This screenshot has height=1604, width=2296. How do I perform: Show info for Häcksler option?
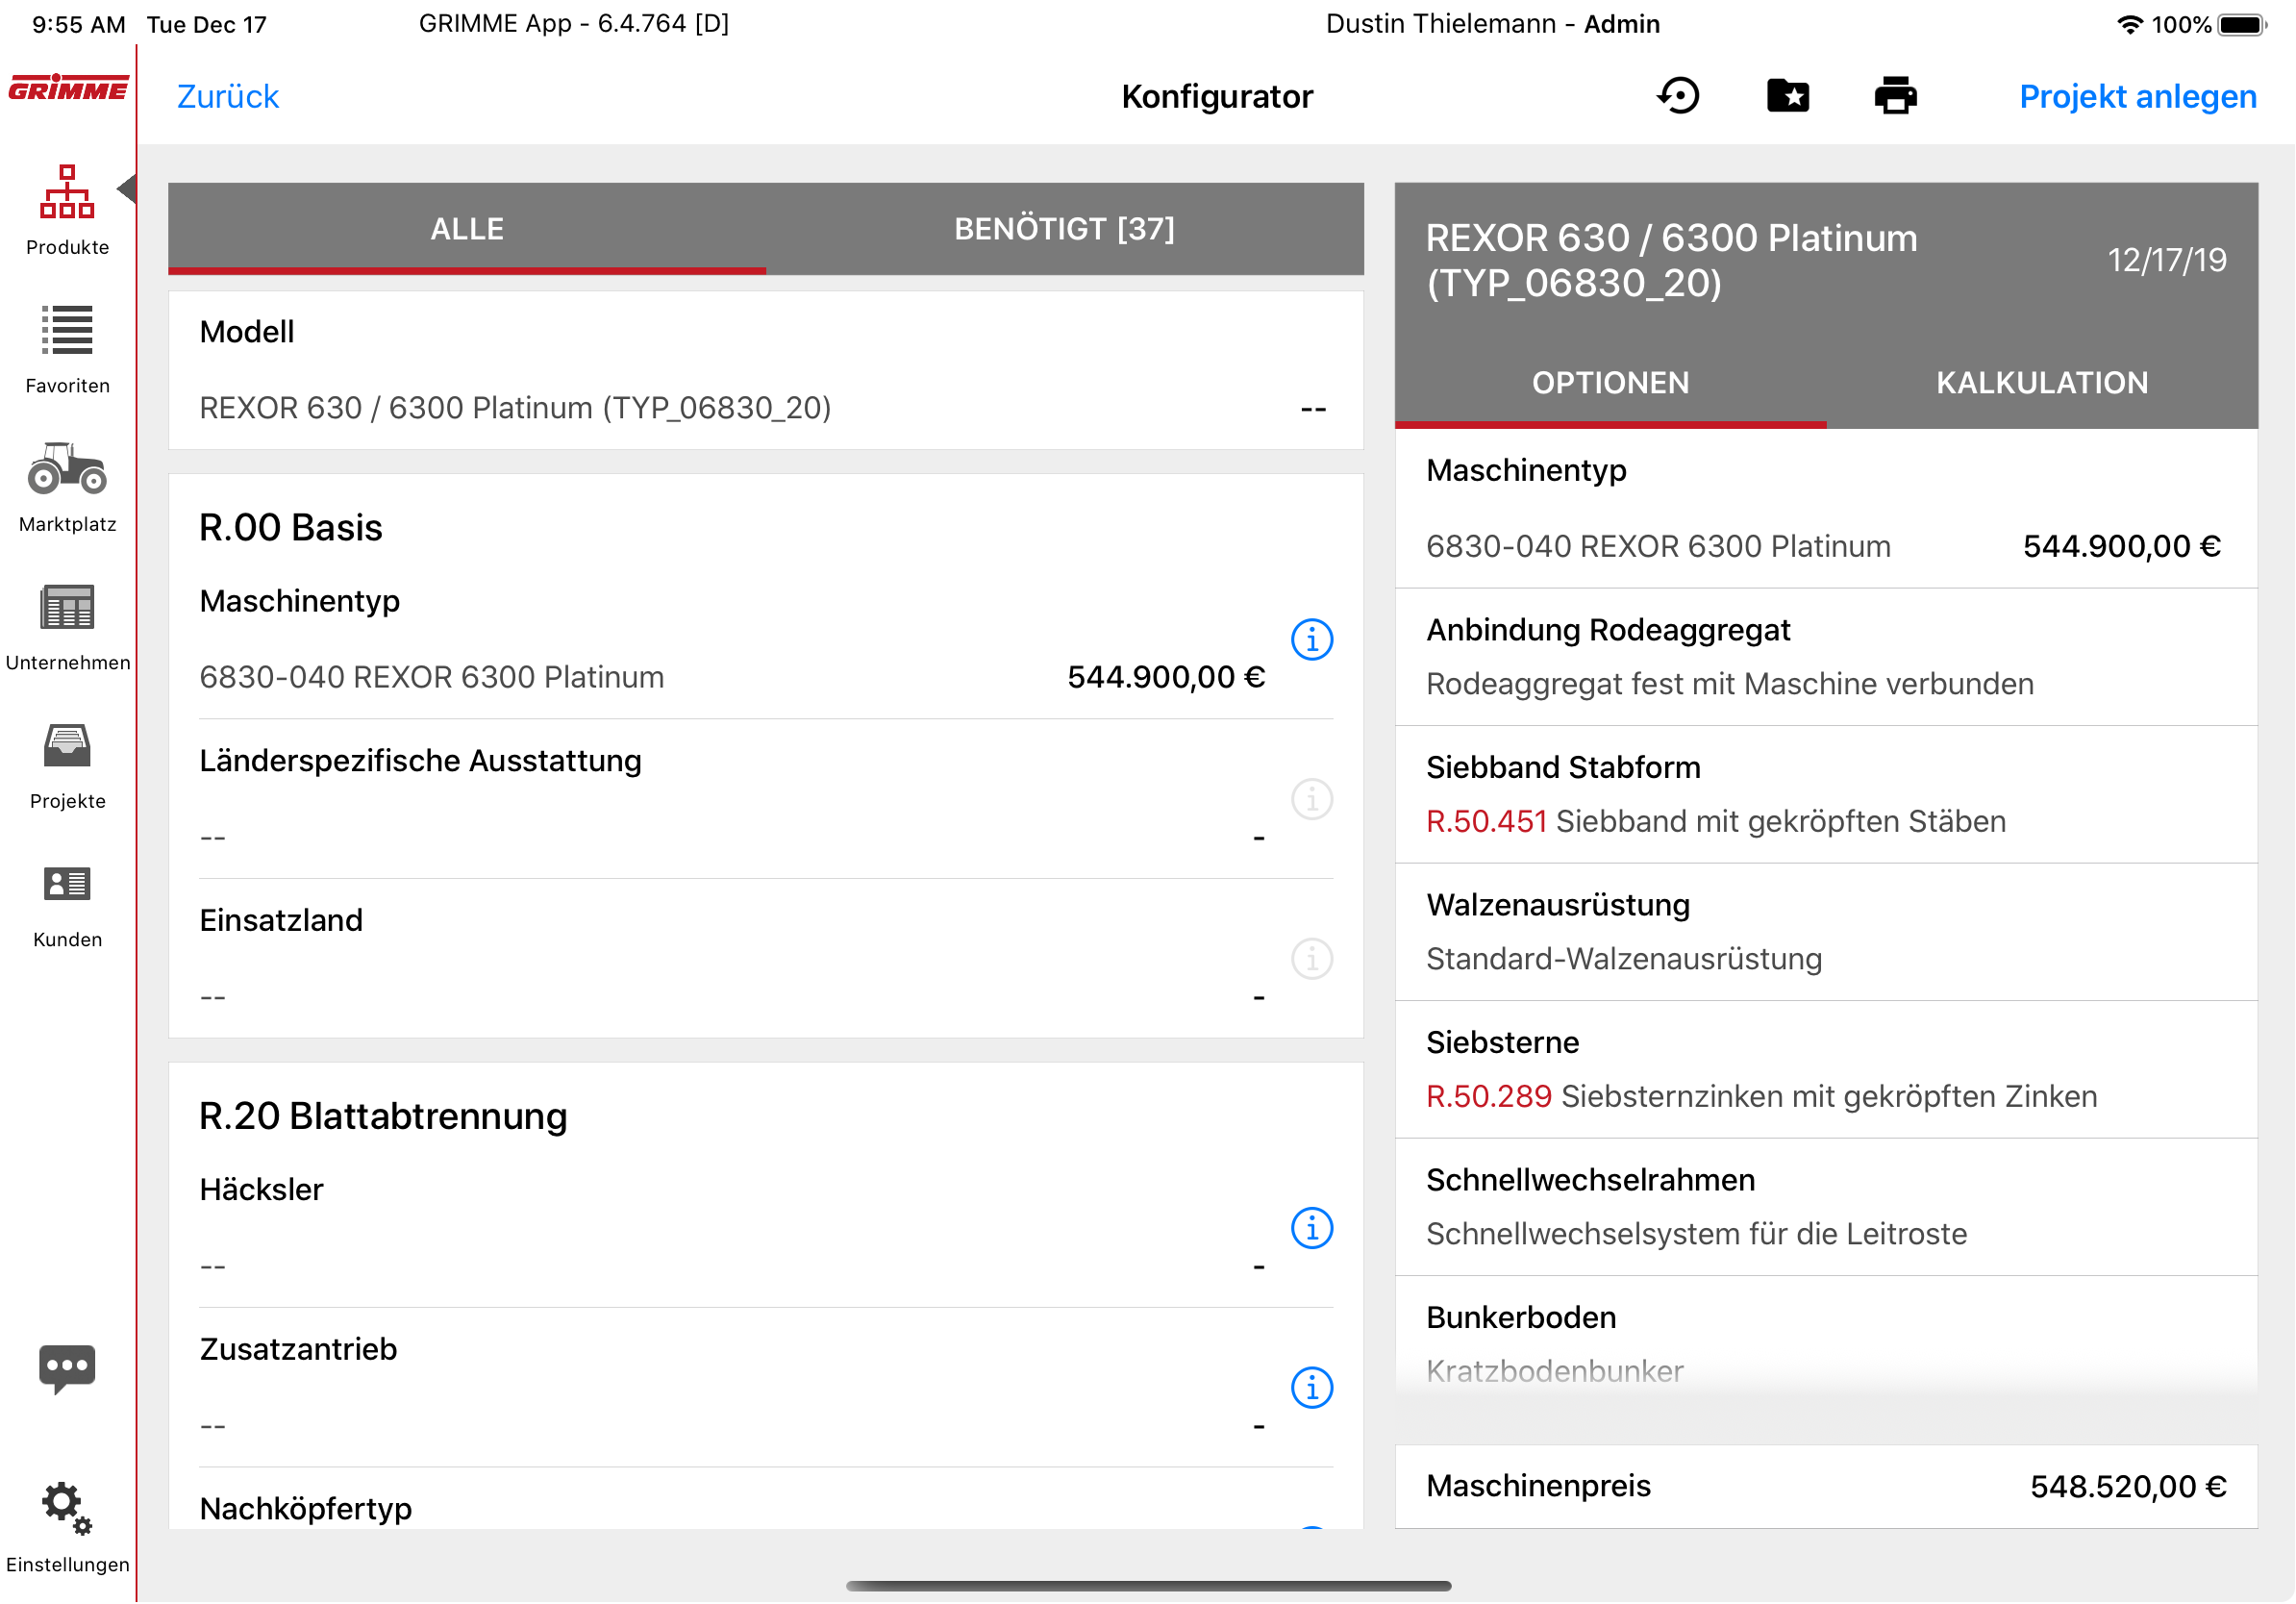1311,1228
